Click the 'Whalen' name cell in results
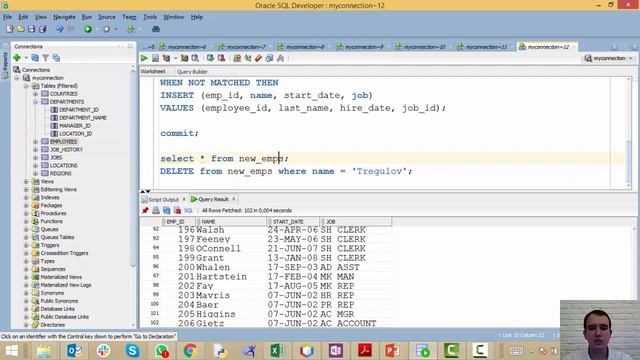Image resolution: width=640 pixels, height=360 pixels. (x=213, y=267)
